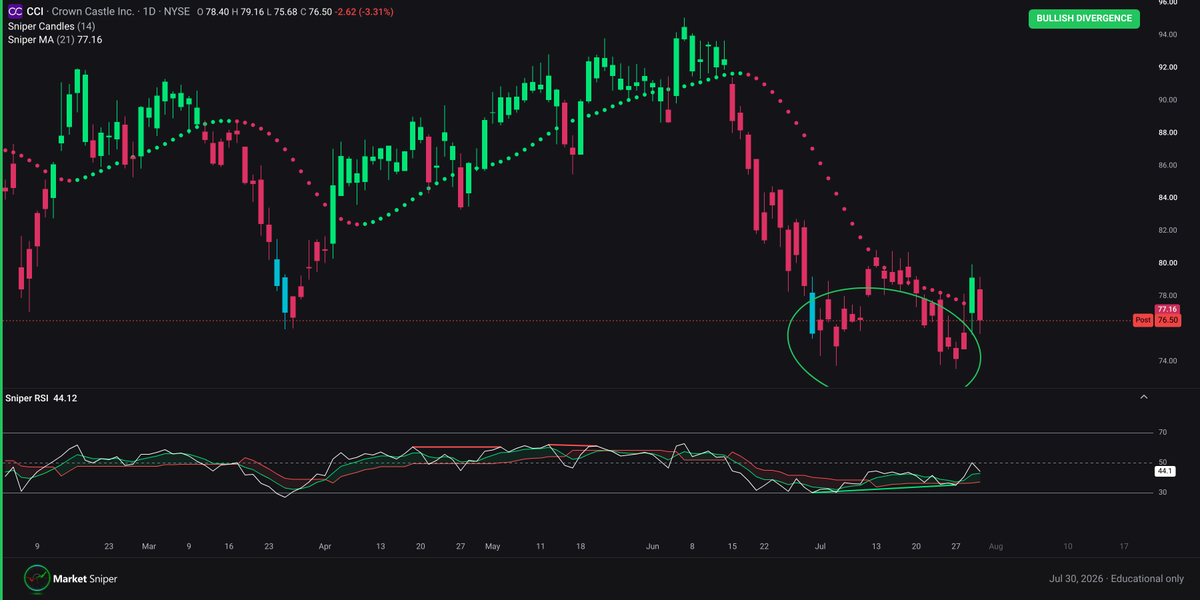Click the Jun date axis label
This screenshot has height=600, width=1200.
click(653, 547)
